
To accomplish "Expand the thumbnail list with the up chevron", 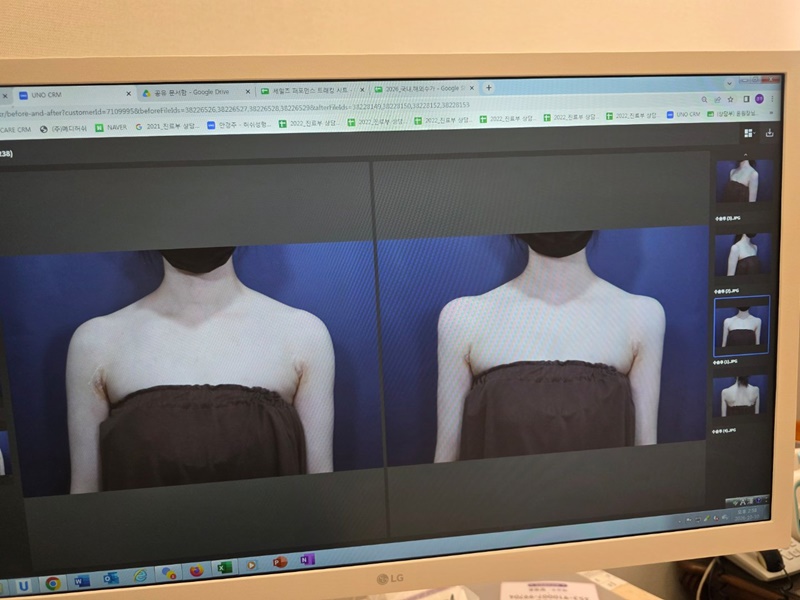I will pos(745,154).
